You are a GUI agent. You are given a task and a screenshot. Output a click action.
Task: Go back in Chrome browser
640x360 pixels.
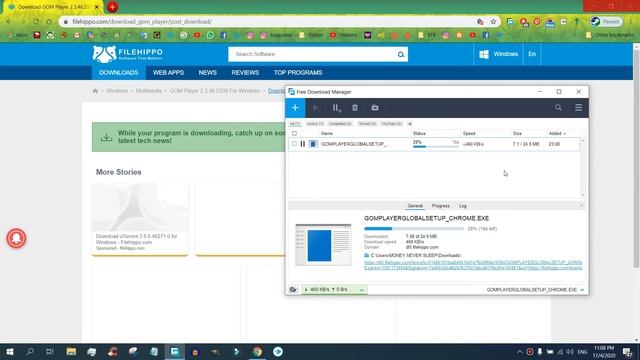pos(9,22)
